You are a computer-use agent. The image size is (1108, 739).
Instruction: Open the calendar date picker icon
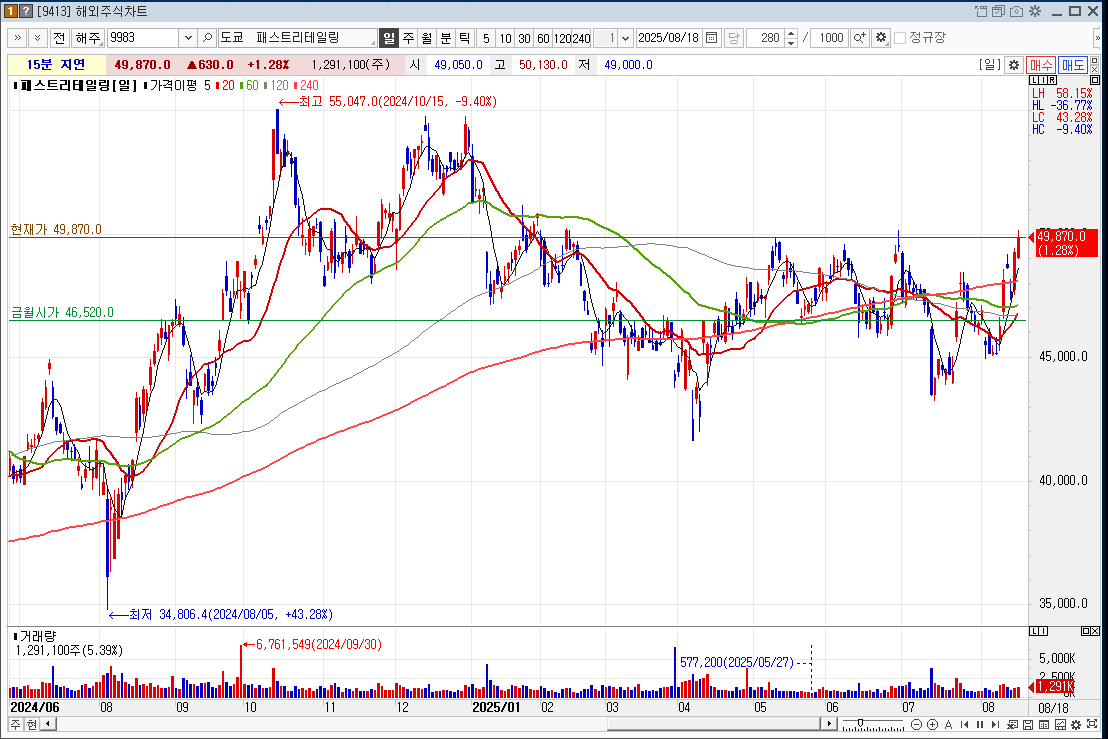point(712,38)
